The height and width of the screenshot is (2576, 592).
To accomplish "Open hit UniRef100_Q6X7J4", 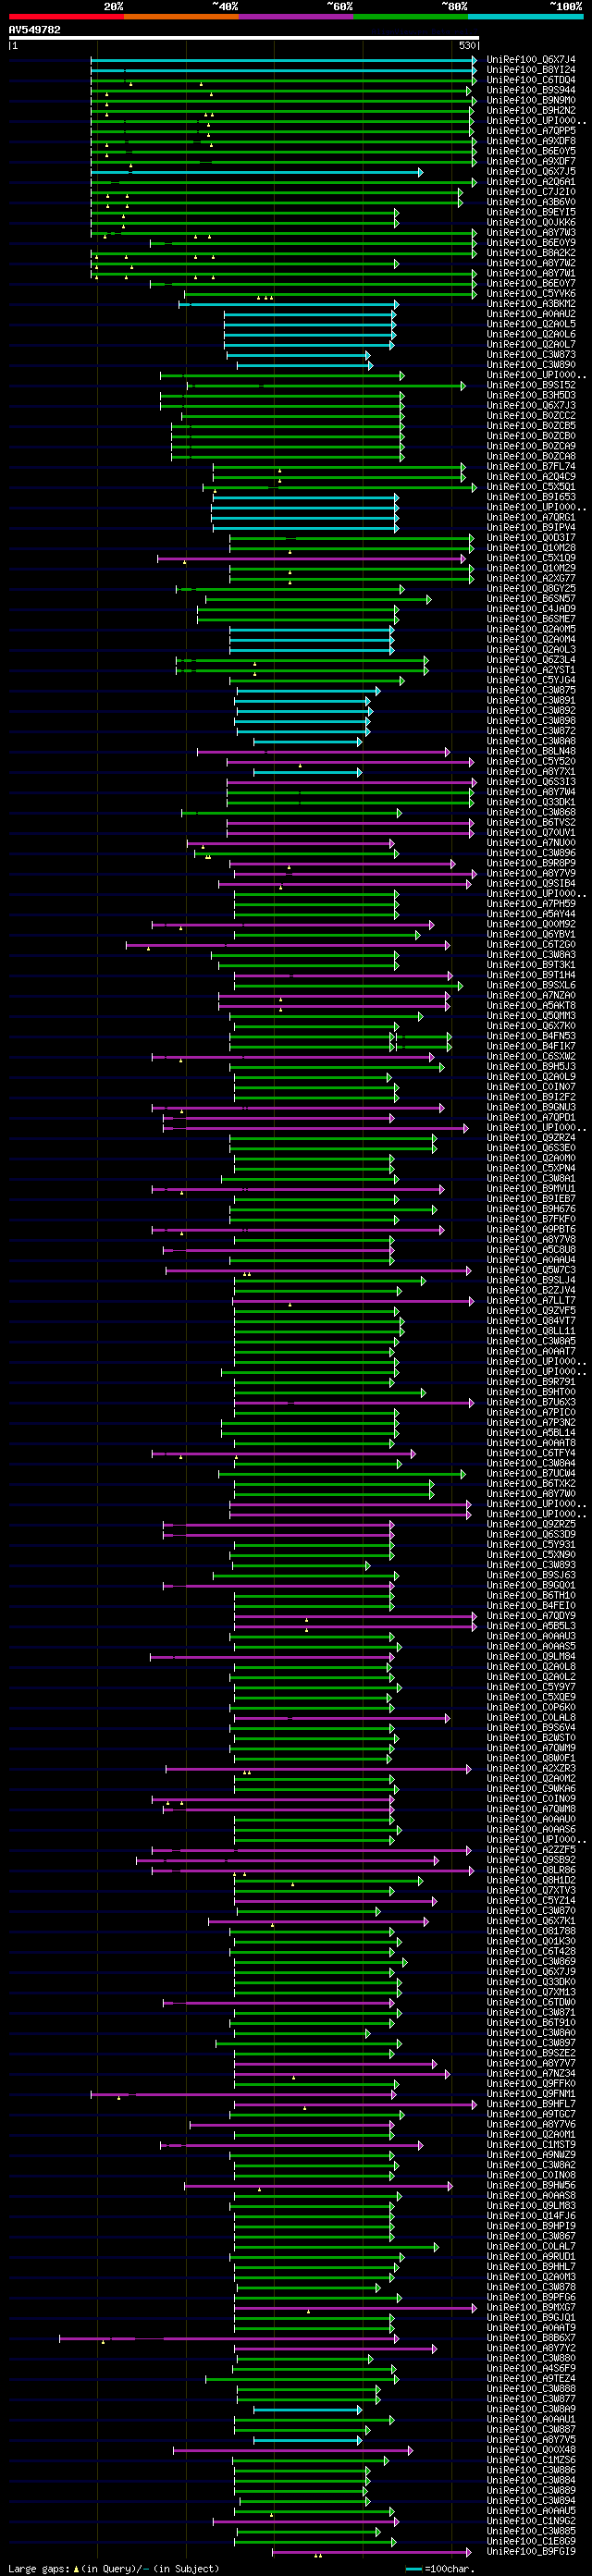I will coord(531,60).
